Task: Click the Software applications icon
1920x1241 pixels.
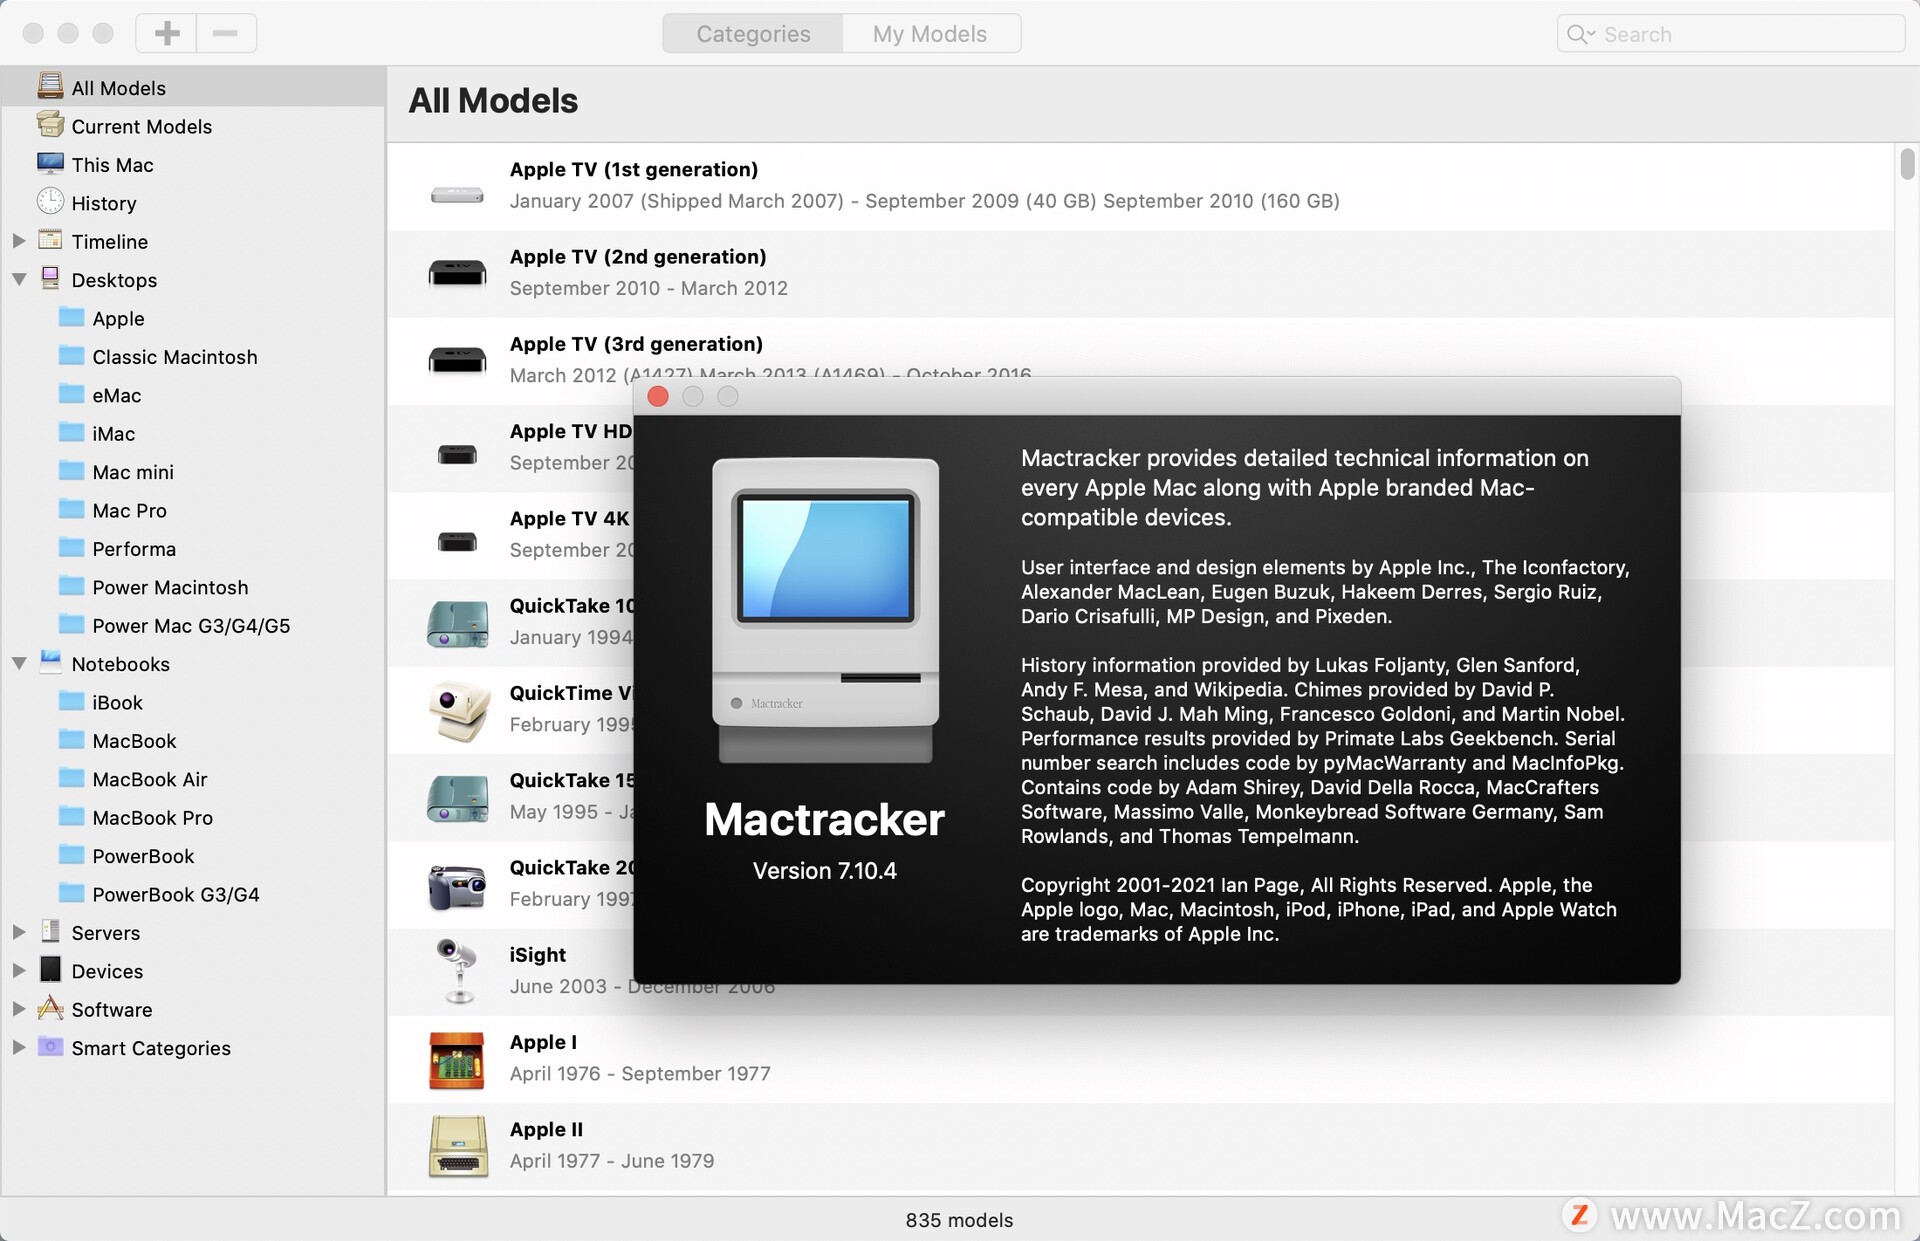Action: [x=50, y=1008]
